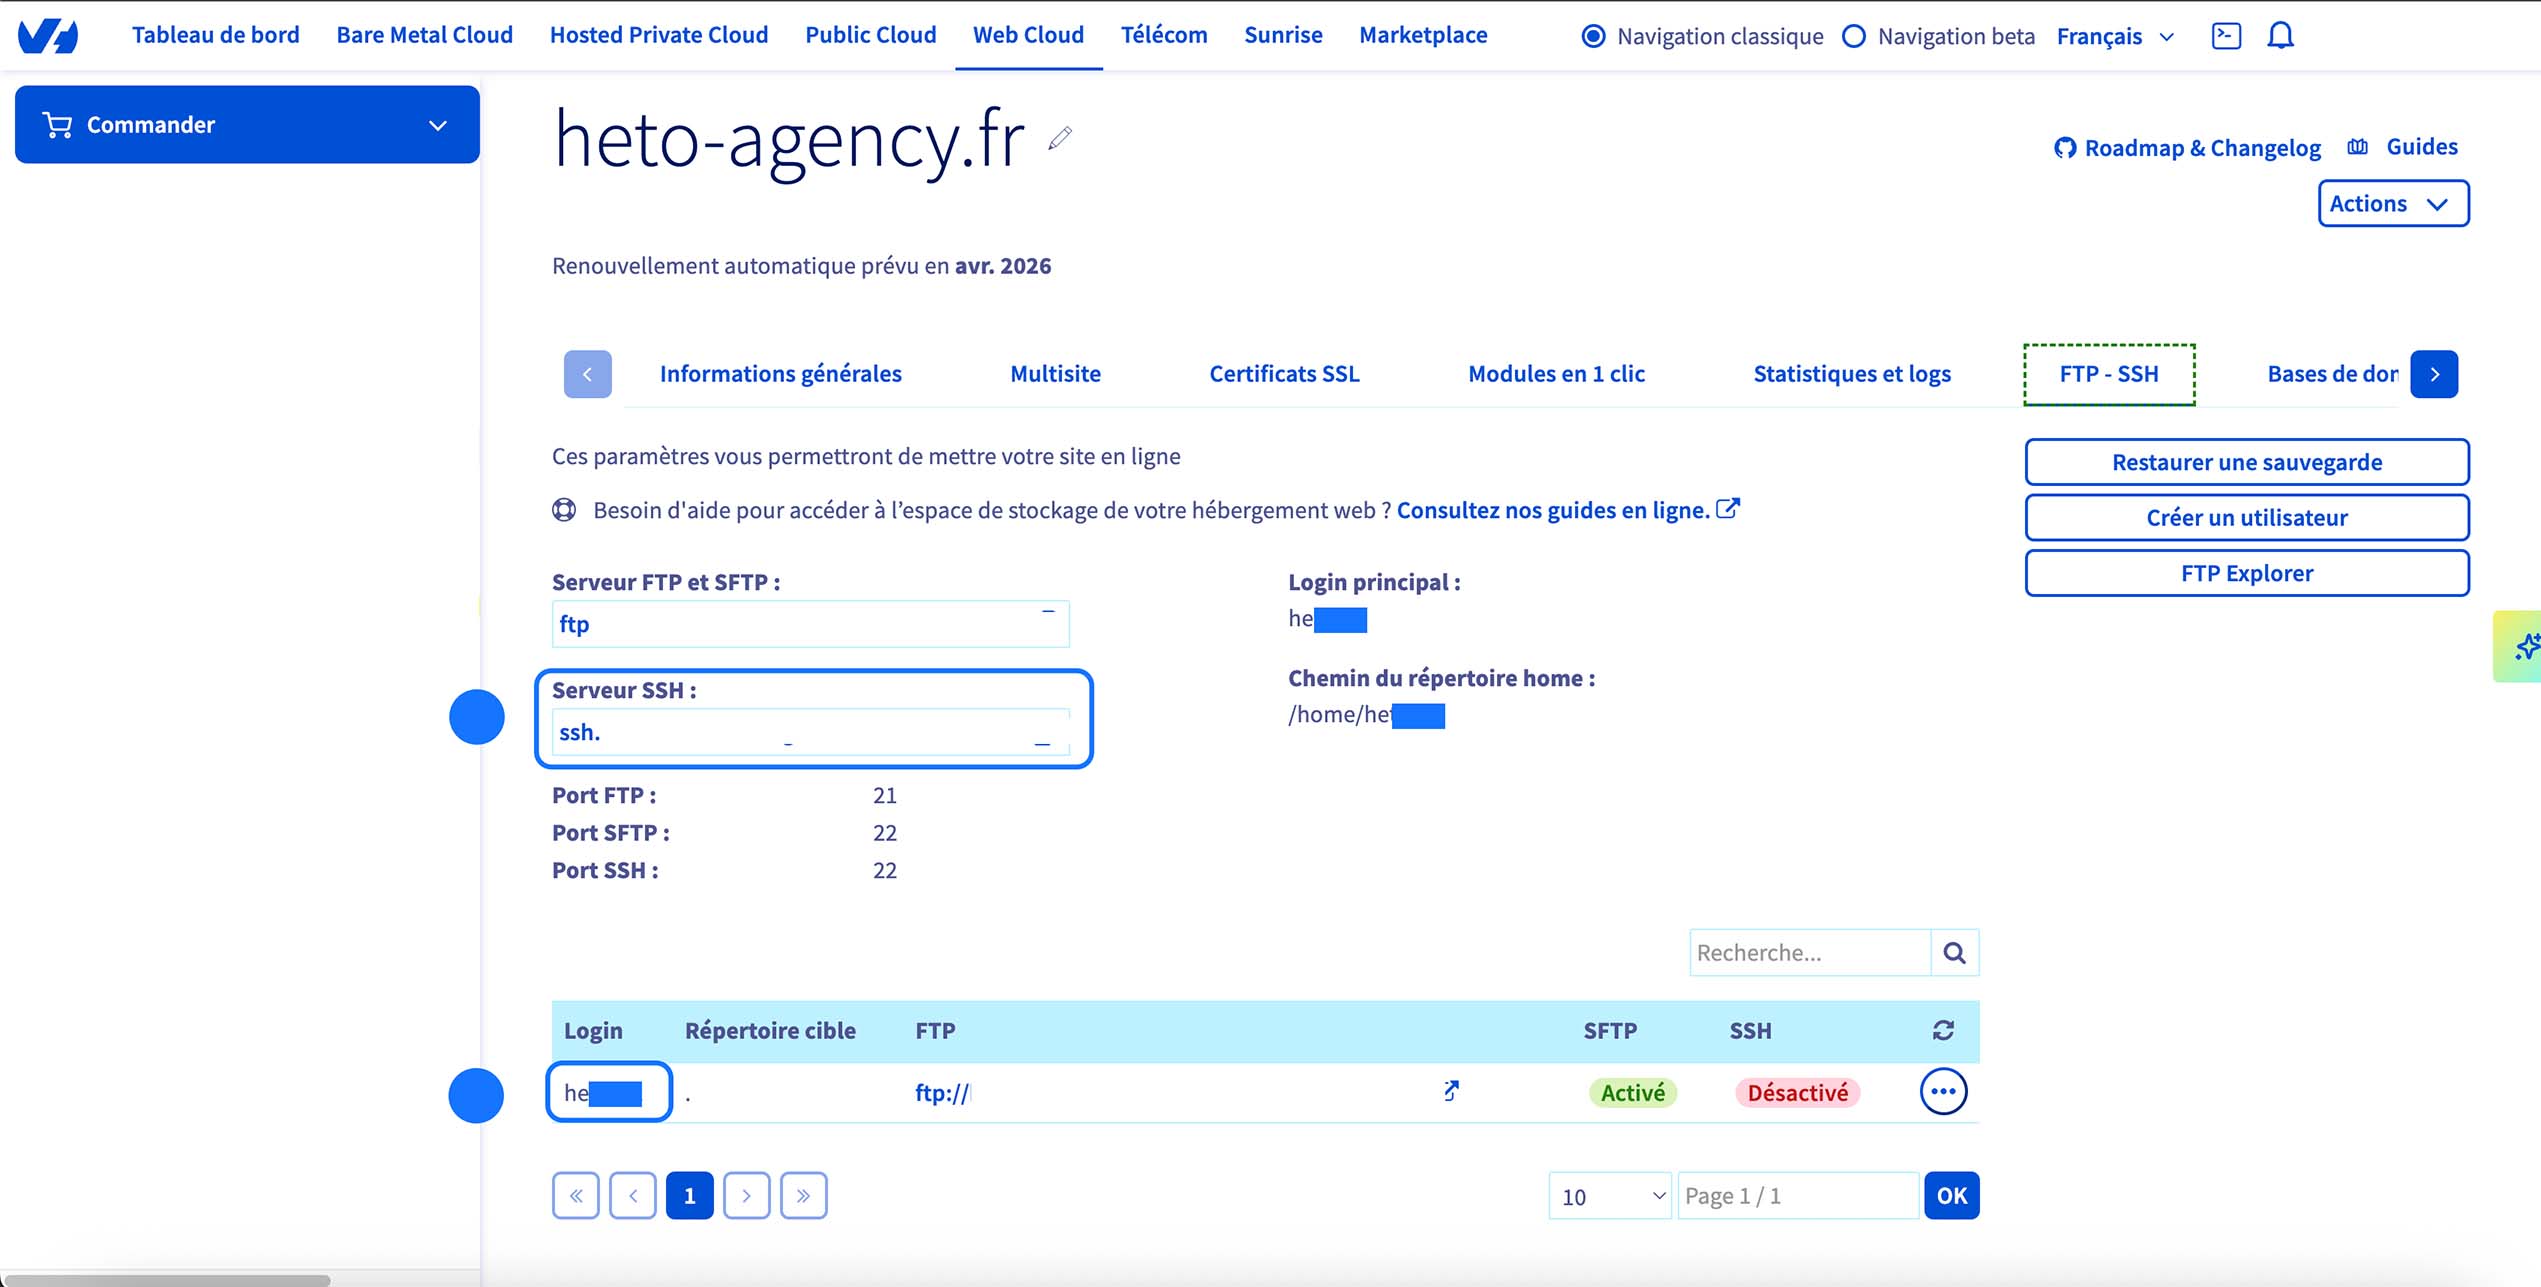Switch to Navigation beta
The image size is (2541, 1287).
1855,35
